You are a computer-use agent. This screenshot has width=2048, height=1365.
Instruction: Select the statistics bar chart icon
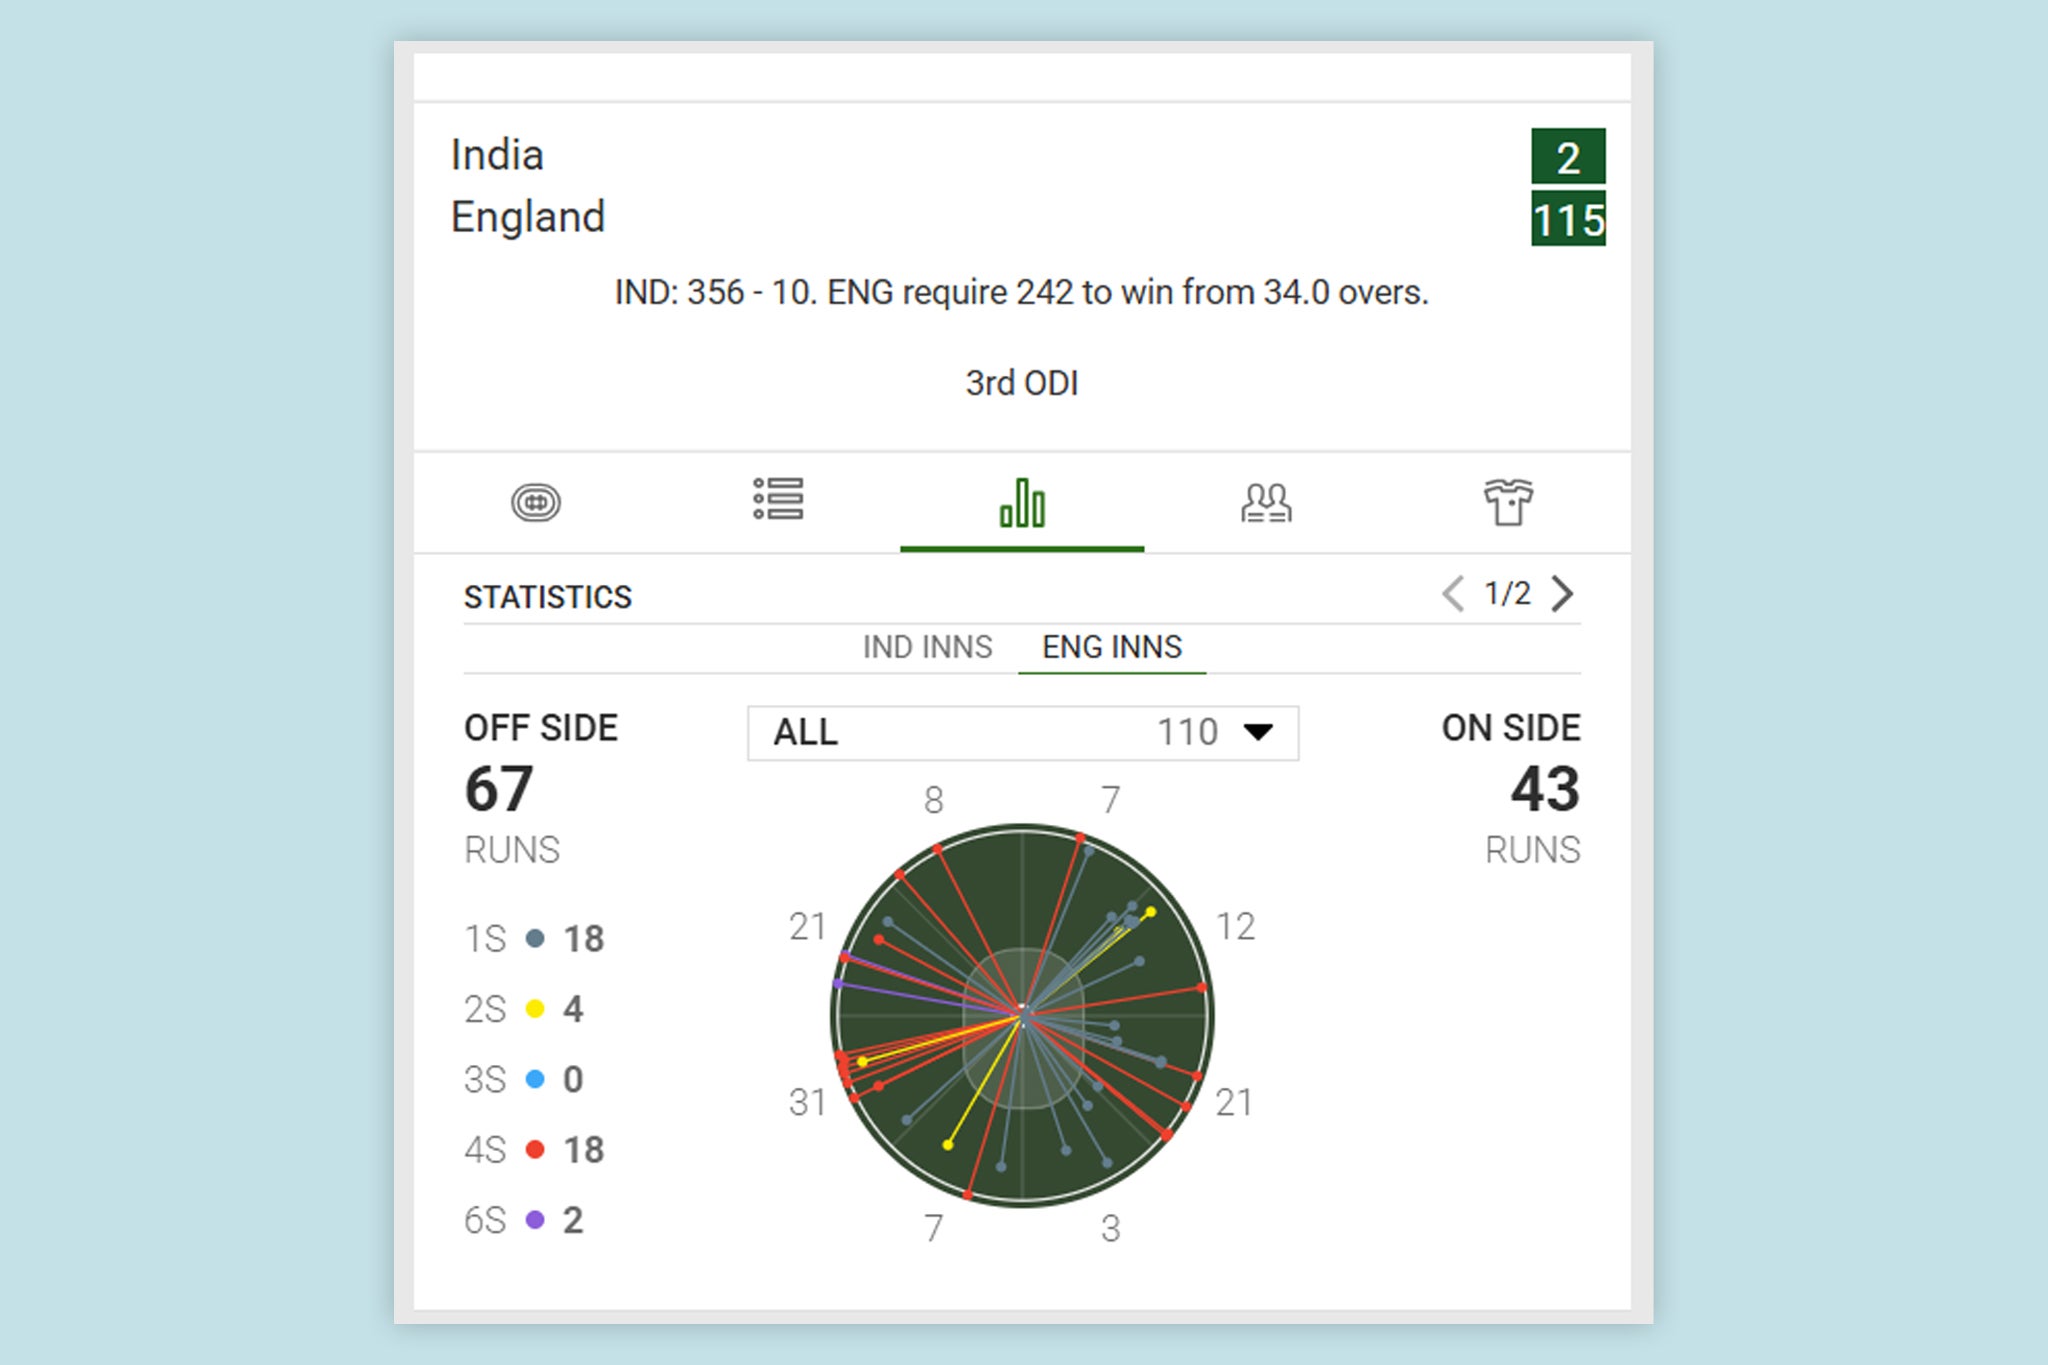point(1022,502)
